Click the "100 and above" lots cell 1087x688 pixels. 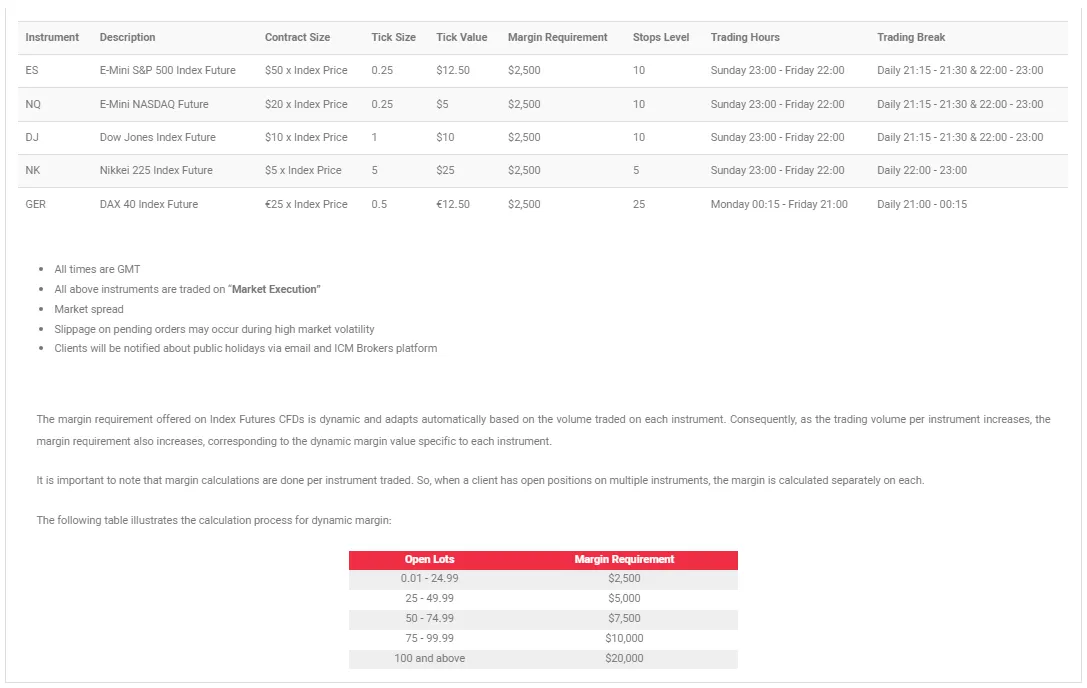click(430, 658)
